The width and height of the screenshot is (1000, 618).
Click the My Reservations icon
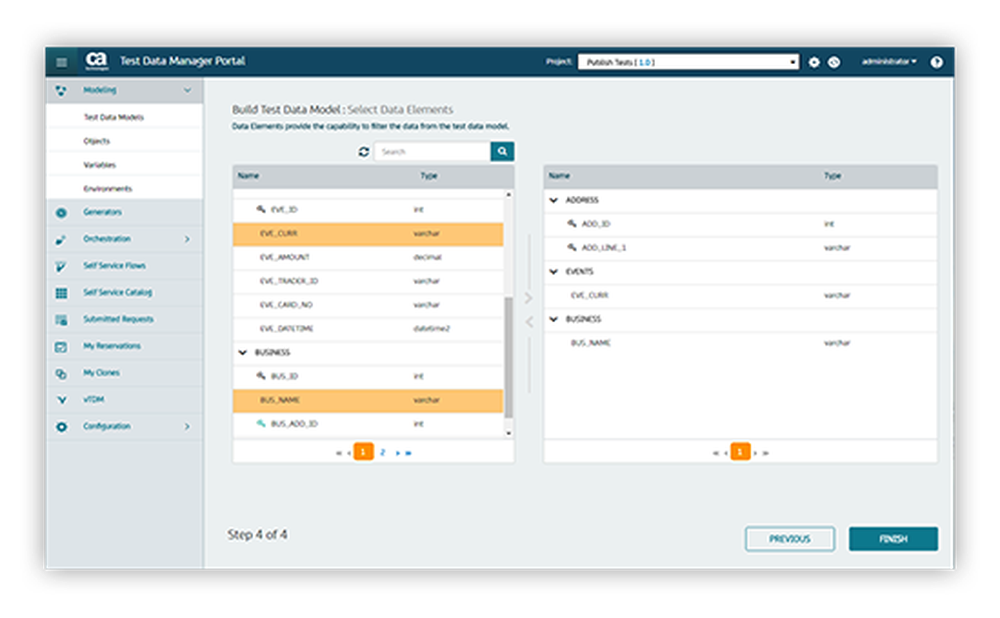61,347
